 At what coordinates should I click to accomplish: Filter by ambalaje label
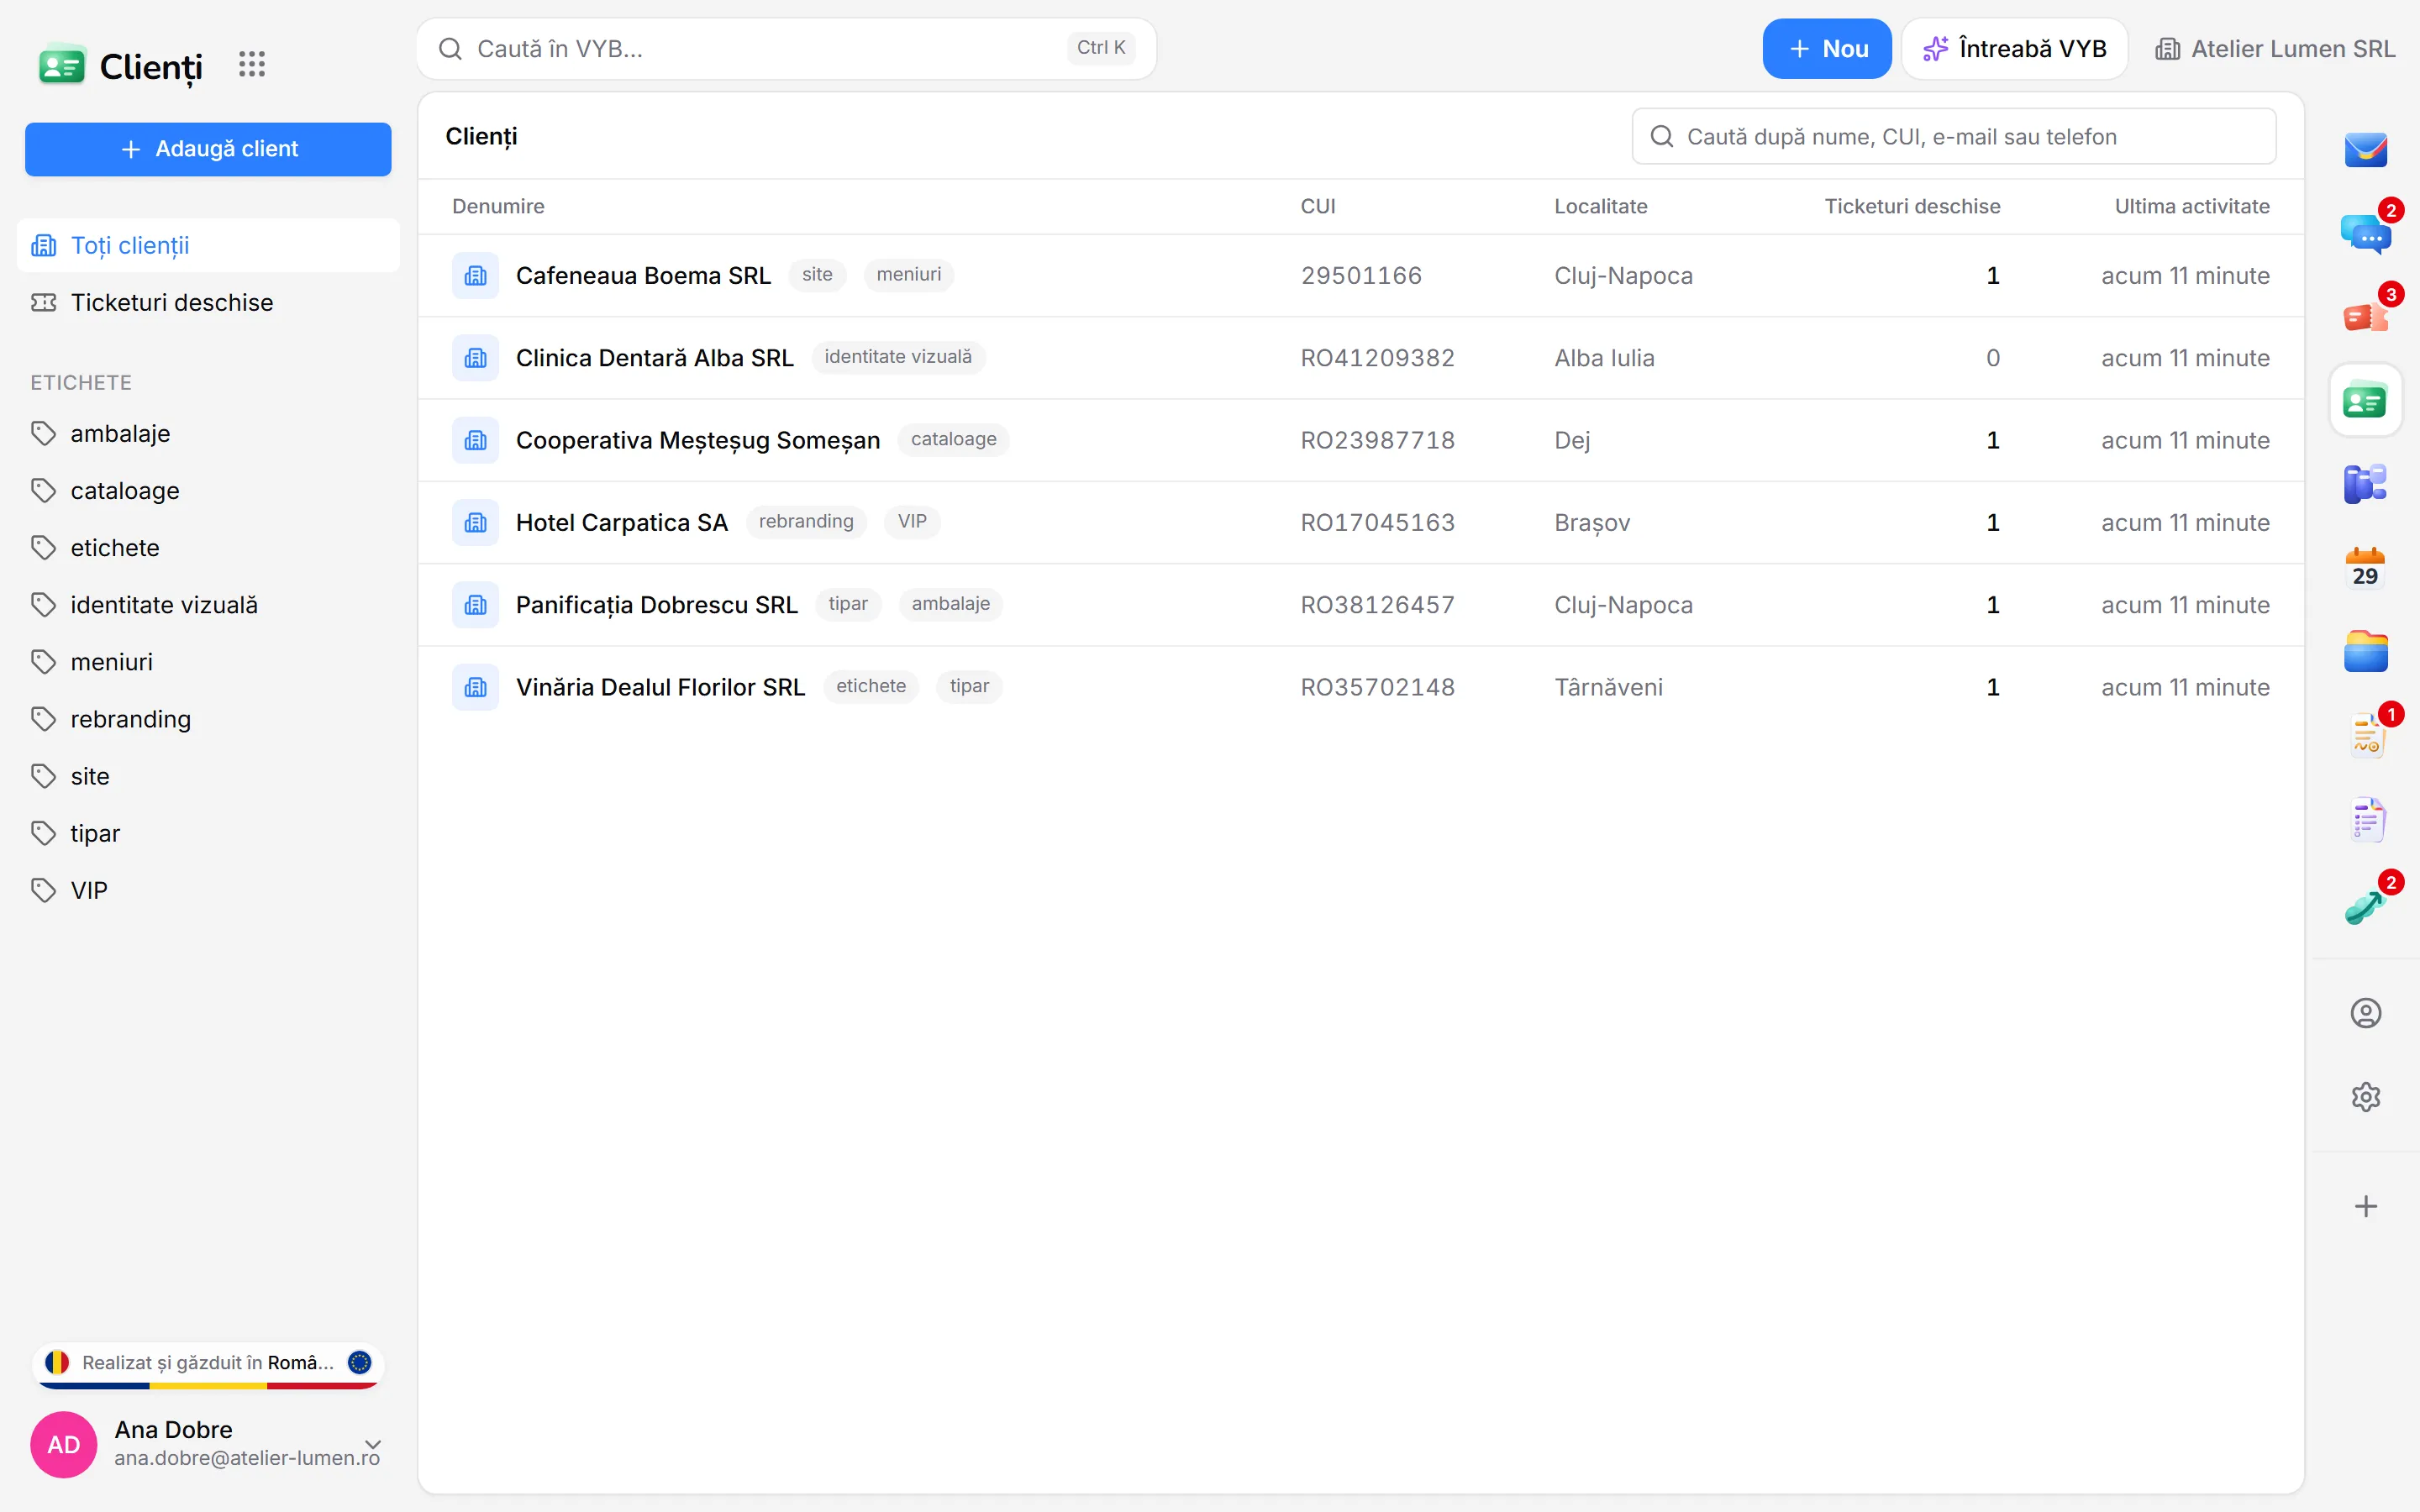click(208, 433)
